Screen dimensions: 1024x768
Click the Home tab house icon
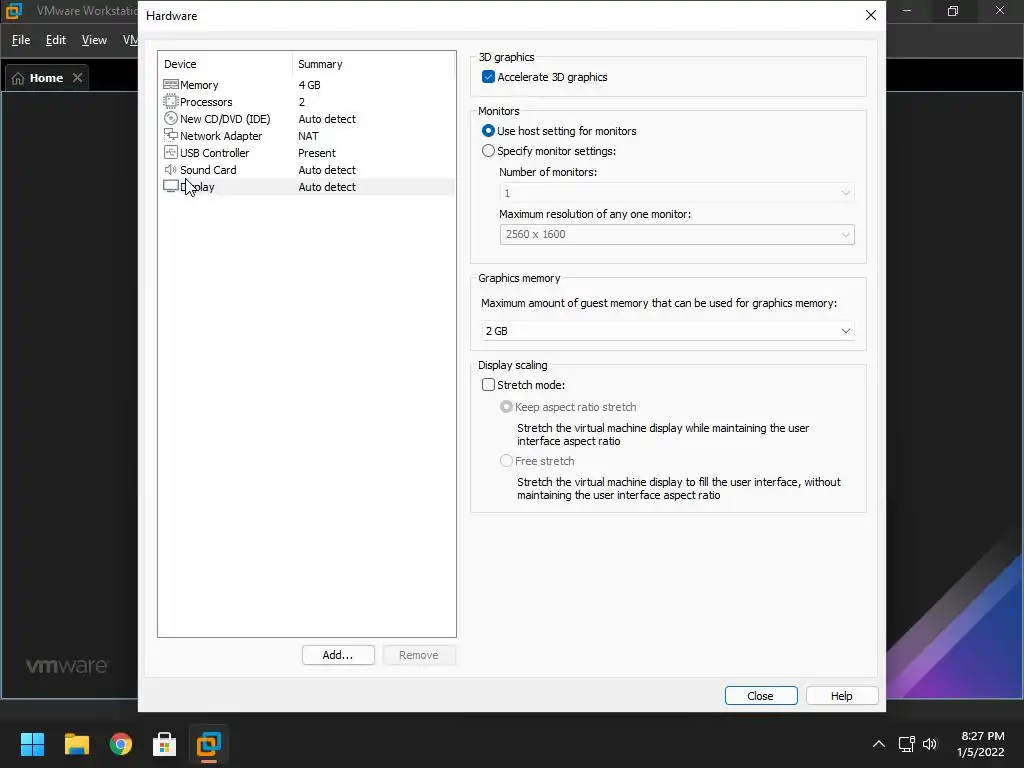(18, 78)
